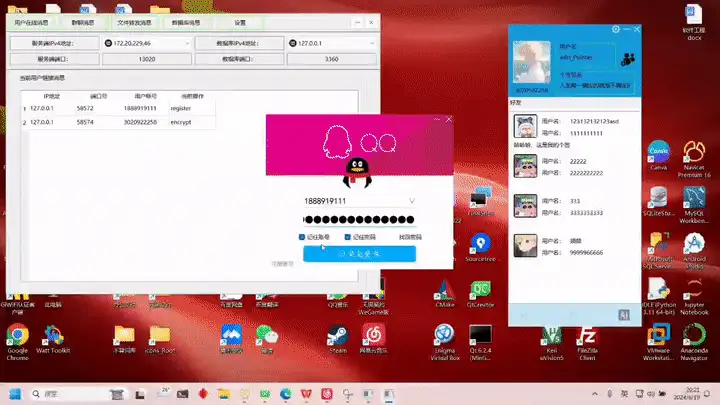Click the password field in QQ login
Screen dimensions: 720x405
click(360, 219)
